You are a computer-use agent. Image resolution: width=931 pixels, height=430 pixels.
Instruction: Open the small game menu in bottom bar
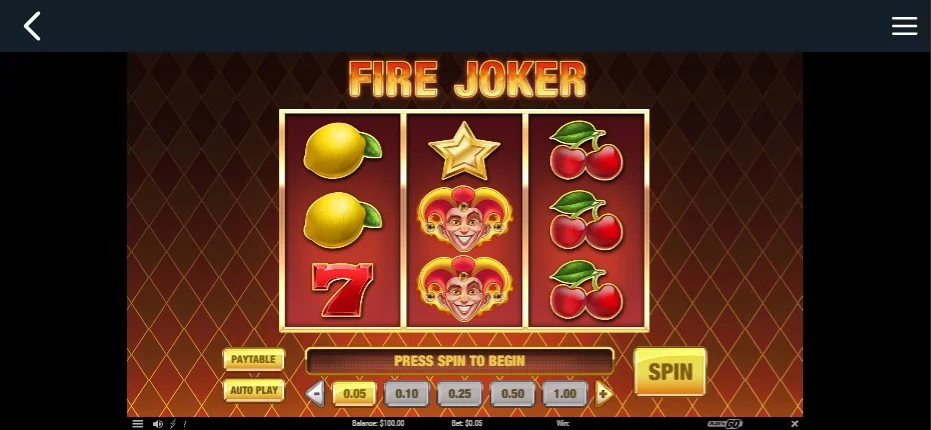(x=137, y=423)
